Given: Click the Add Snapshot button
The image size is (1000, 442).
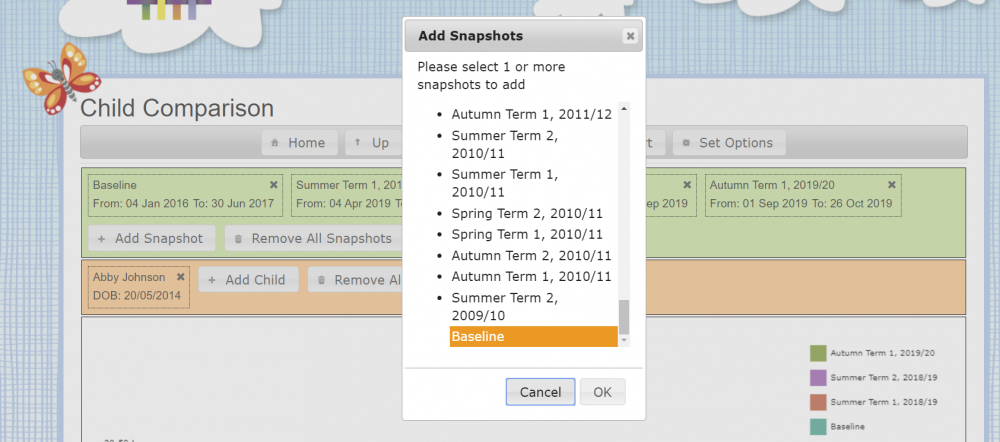Looking at the screenshot, I should click(x=152, y=239).
